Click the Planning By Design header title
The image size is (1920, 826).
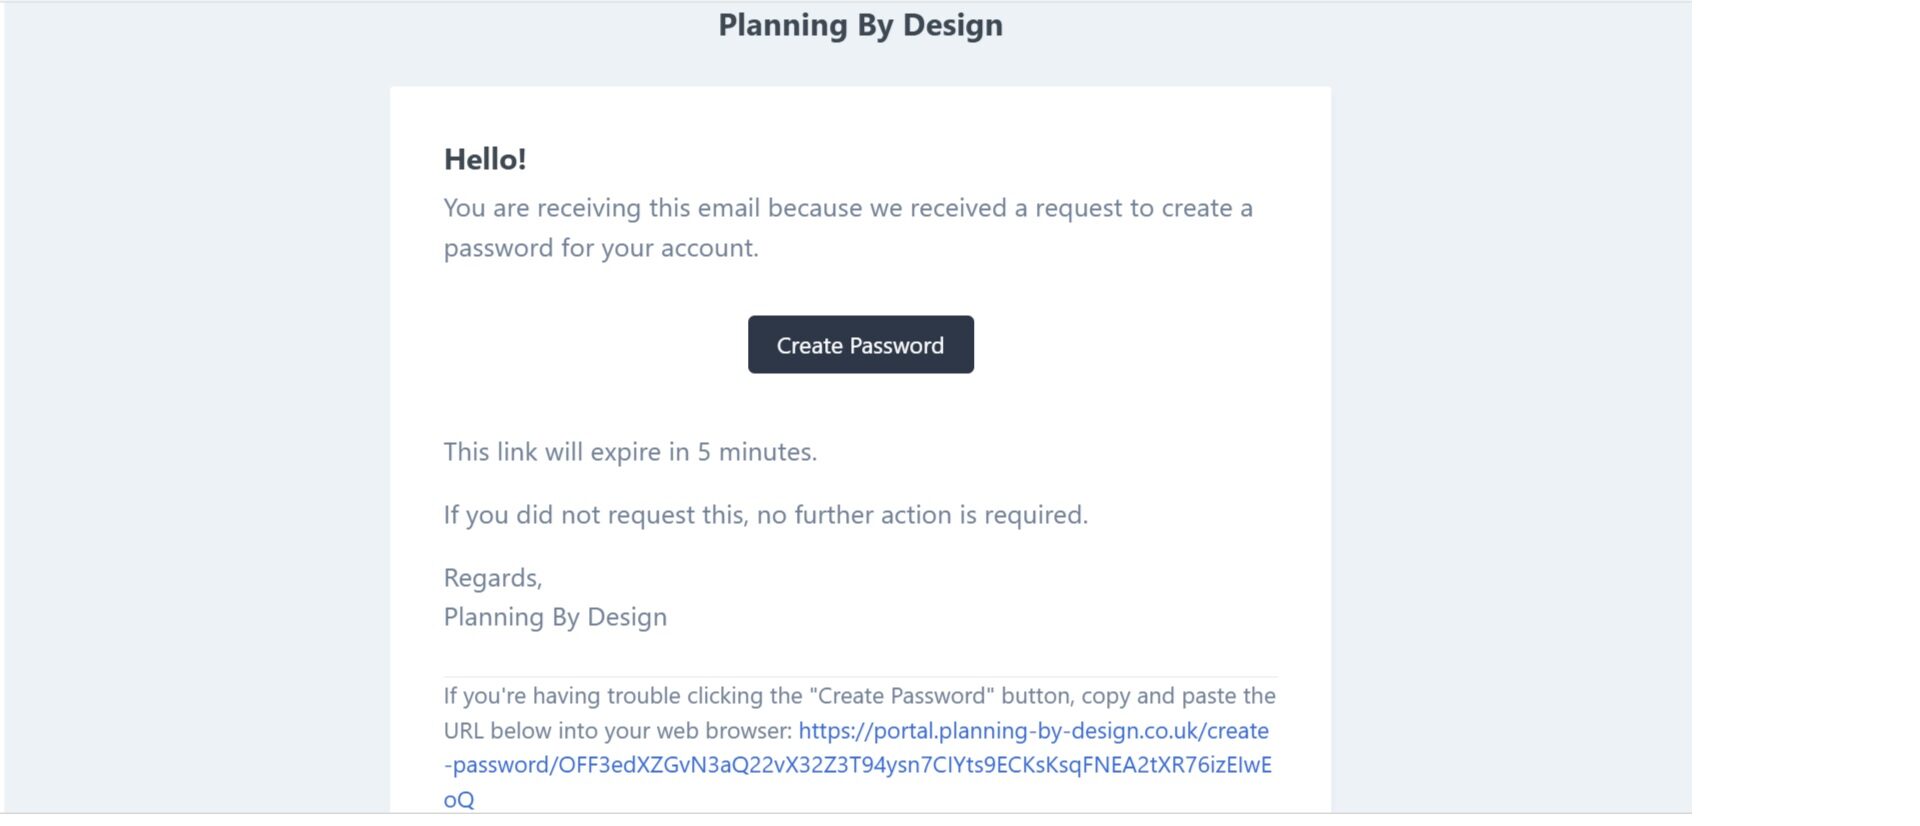(x=860, y=25)
